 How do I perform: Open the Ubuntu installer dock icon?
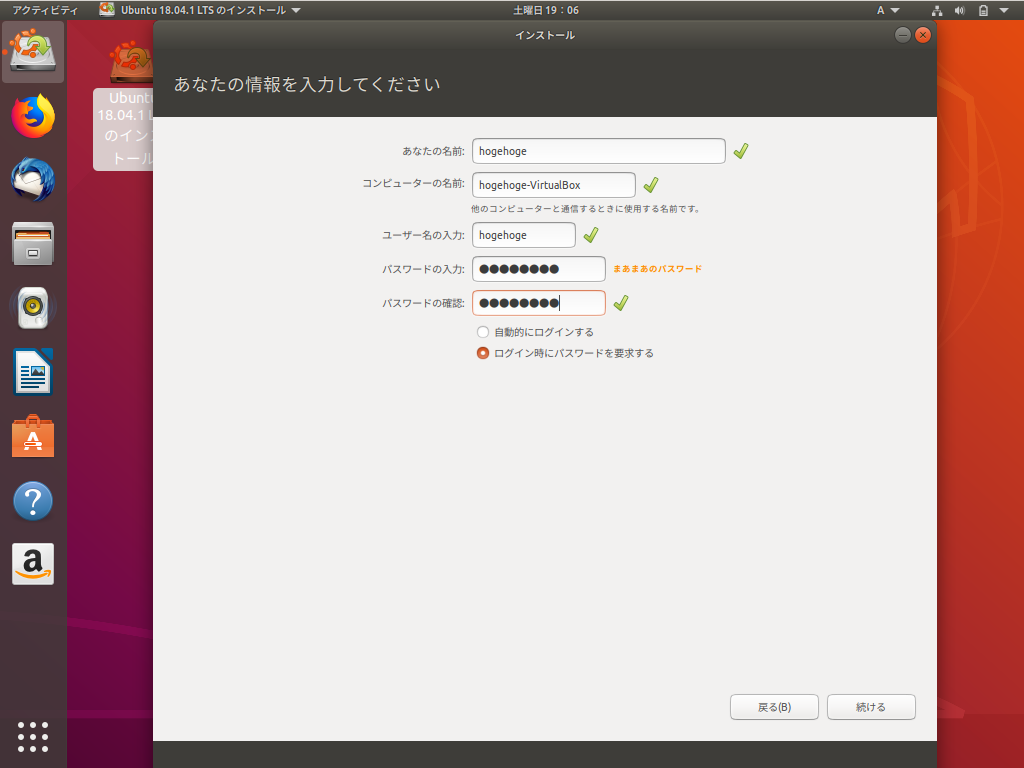coord(33,52)
